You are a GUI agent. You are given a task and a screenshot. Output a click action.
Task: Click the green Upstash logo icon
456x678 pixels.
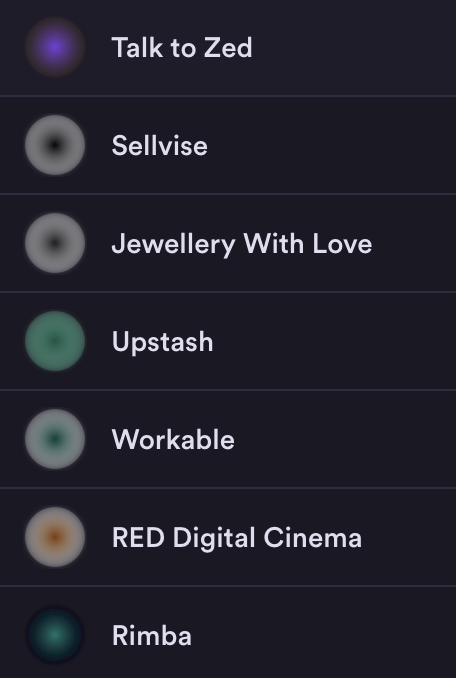pyautogui.click(x=55, y=341)
